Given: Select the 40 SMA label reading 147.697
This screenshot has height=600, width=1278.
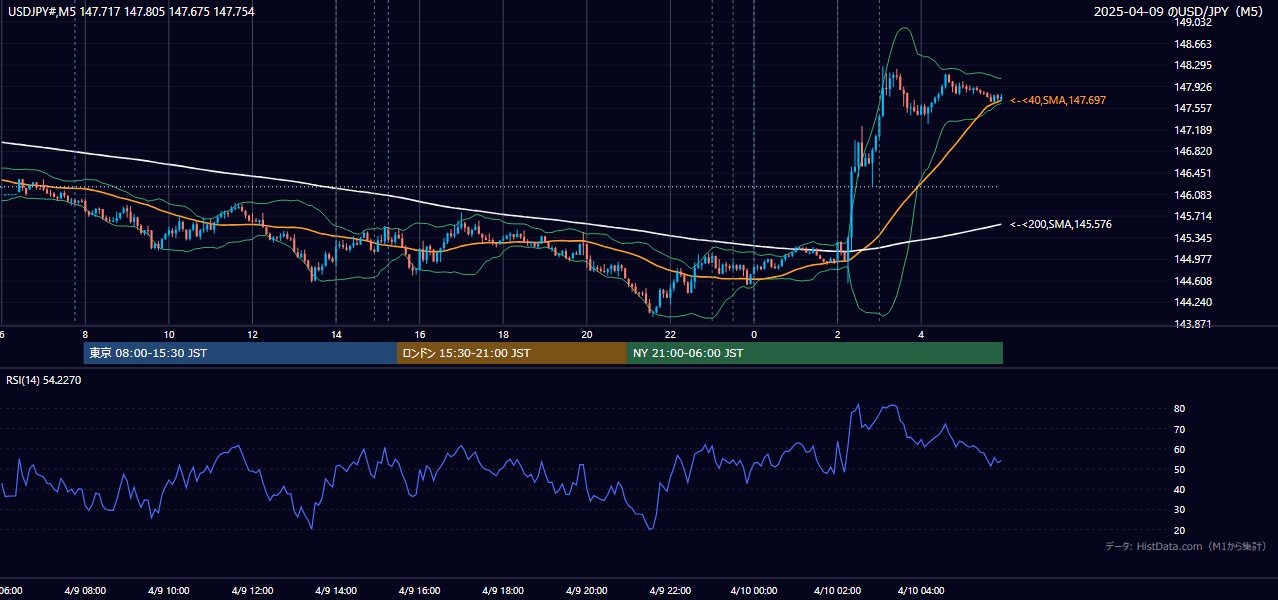Looking at the screenshot, I should (1058, 101).
